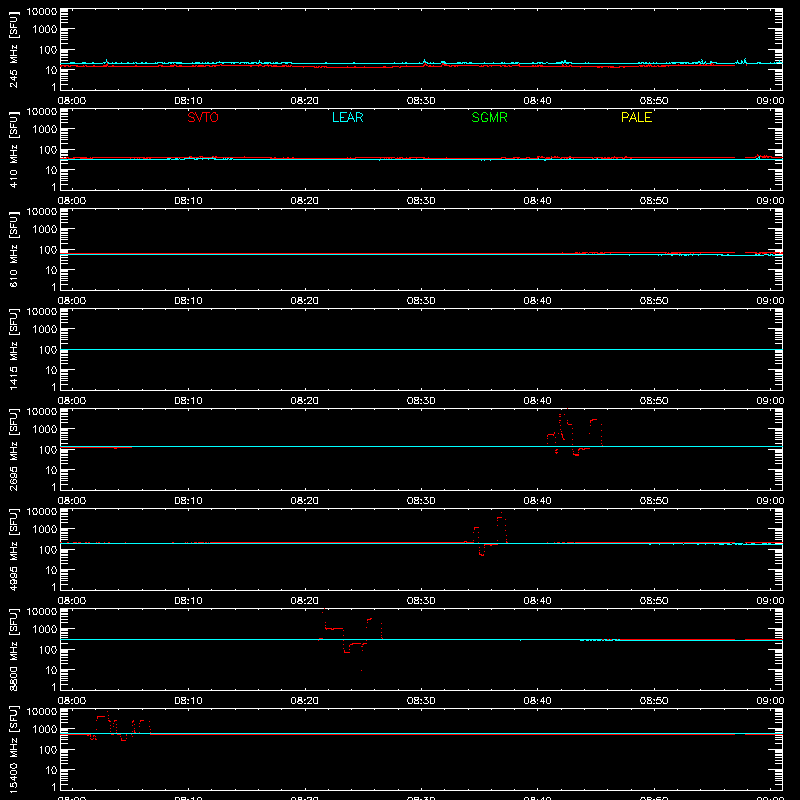
Task: Click 08:50 time label under 2695 MHz panel
Action: point(654,501)
